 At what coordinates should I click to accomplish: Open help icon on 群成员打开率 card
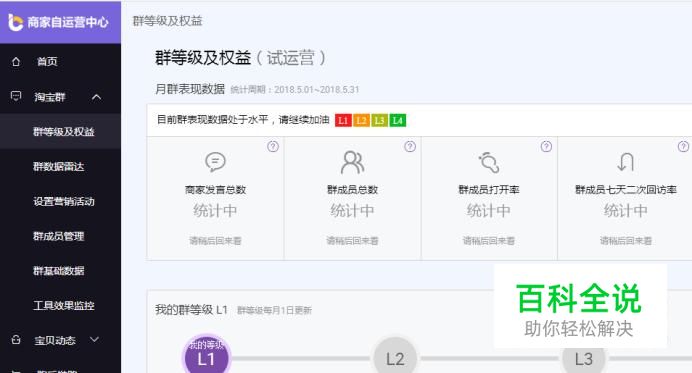pos(546,146)
